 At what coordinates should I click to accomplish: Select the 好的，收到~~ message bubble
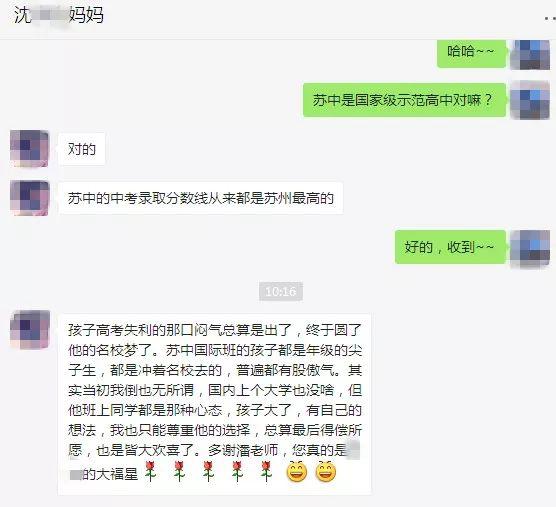(x=450, y=247)
